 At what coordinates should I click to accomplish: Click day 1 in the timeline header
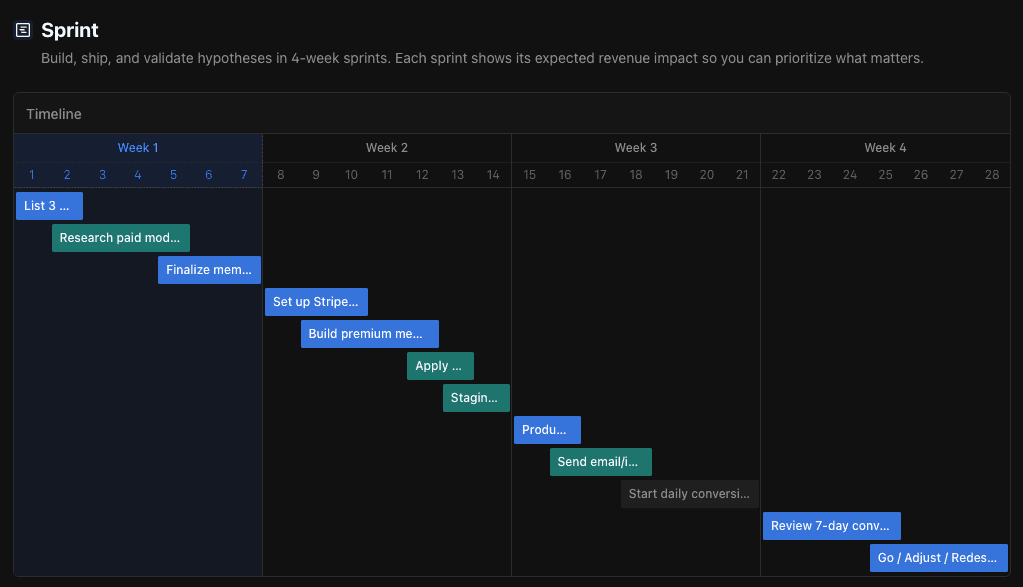32,175
